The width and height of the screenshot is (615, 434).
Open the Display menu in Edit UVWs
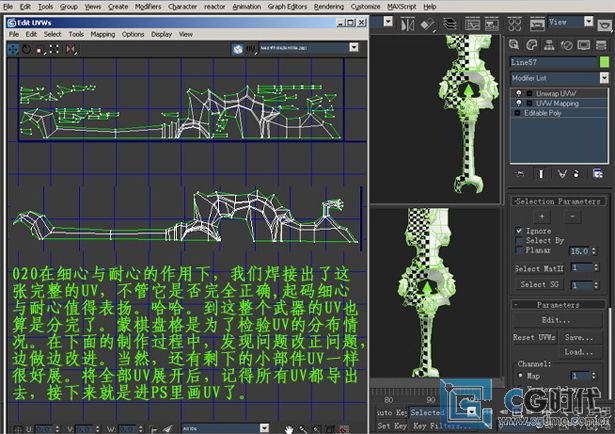tap(162, 35)
